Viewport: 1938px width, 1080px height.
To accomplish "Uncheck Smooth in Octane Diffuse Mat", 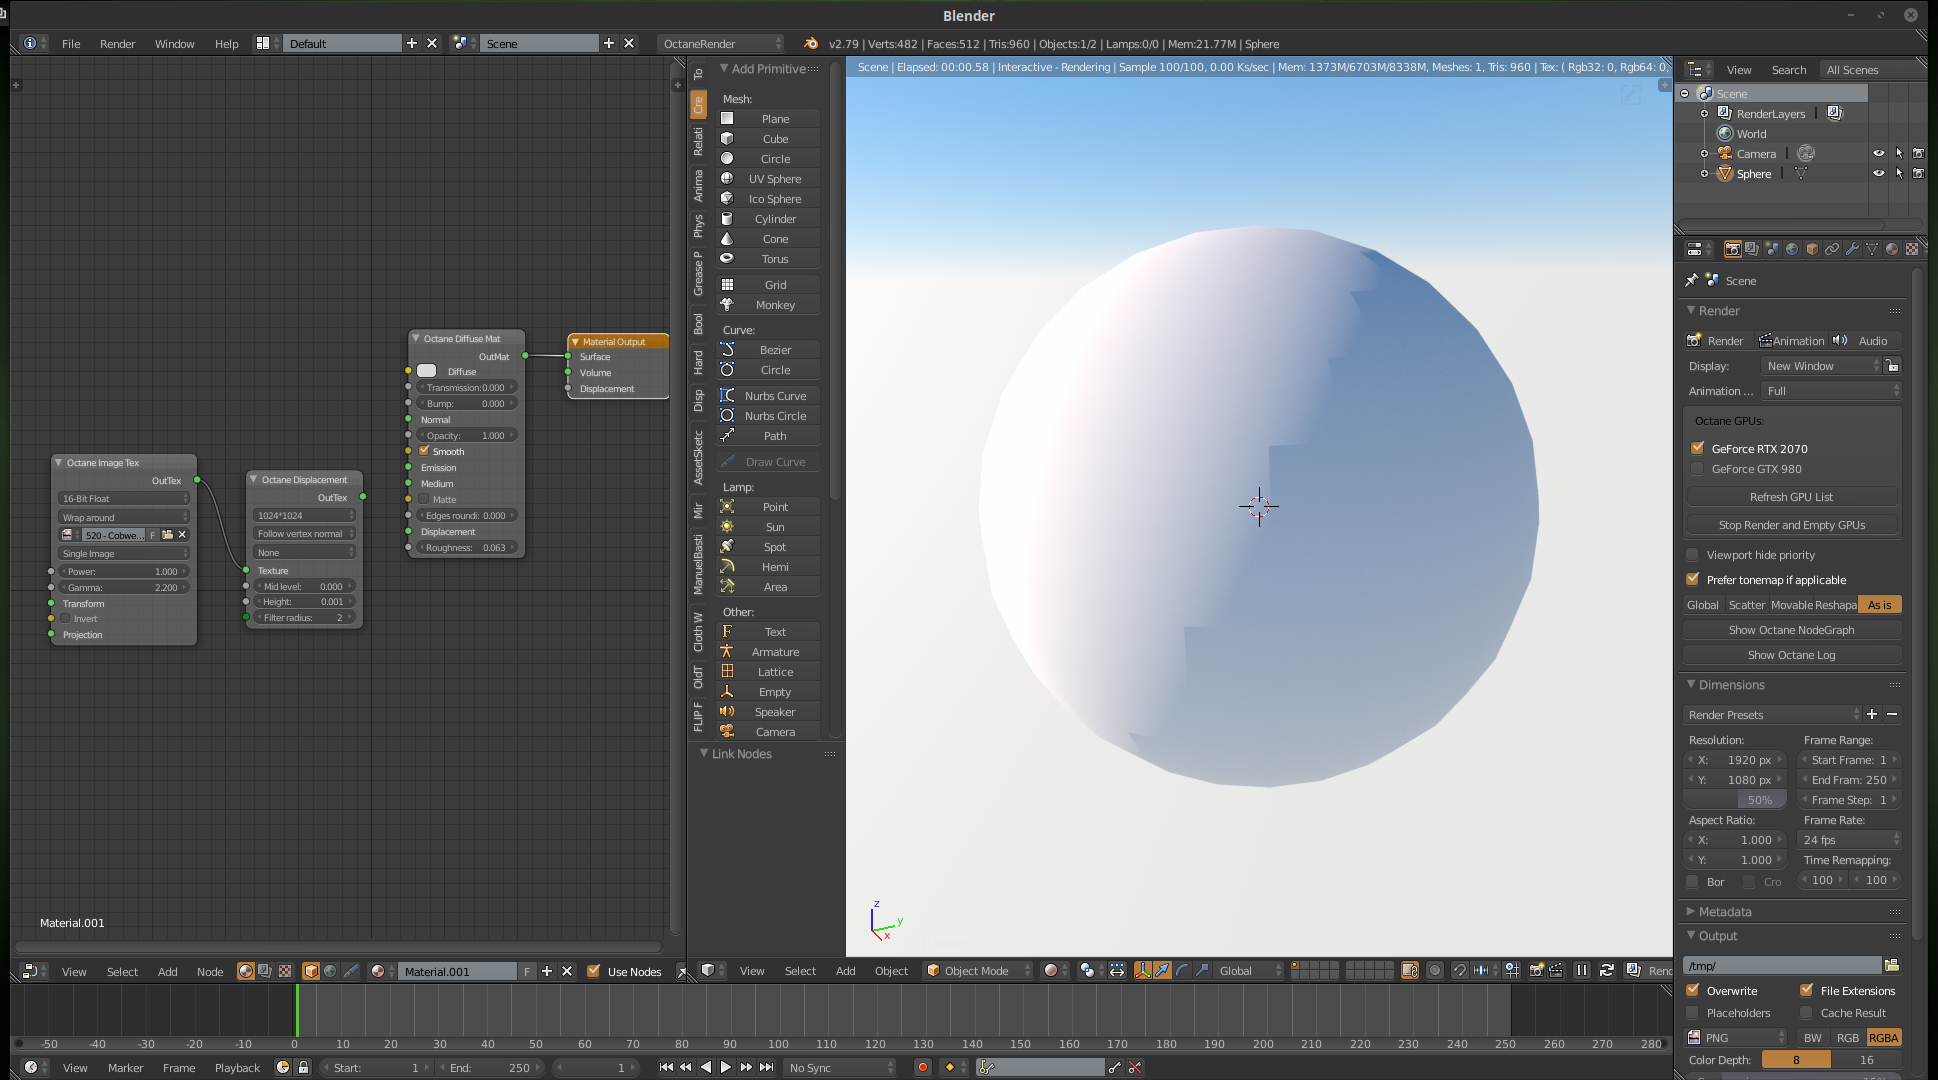I will 424,451.
